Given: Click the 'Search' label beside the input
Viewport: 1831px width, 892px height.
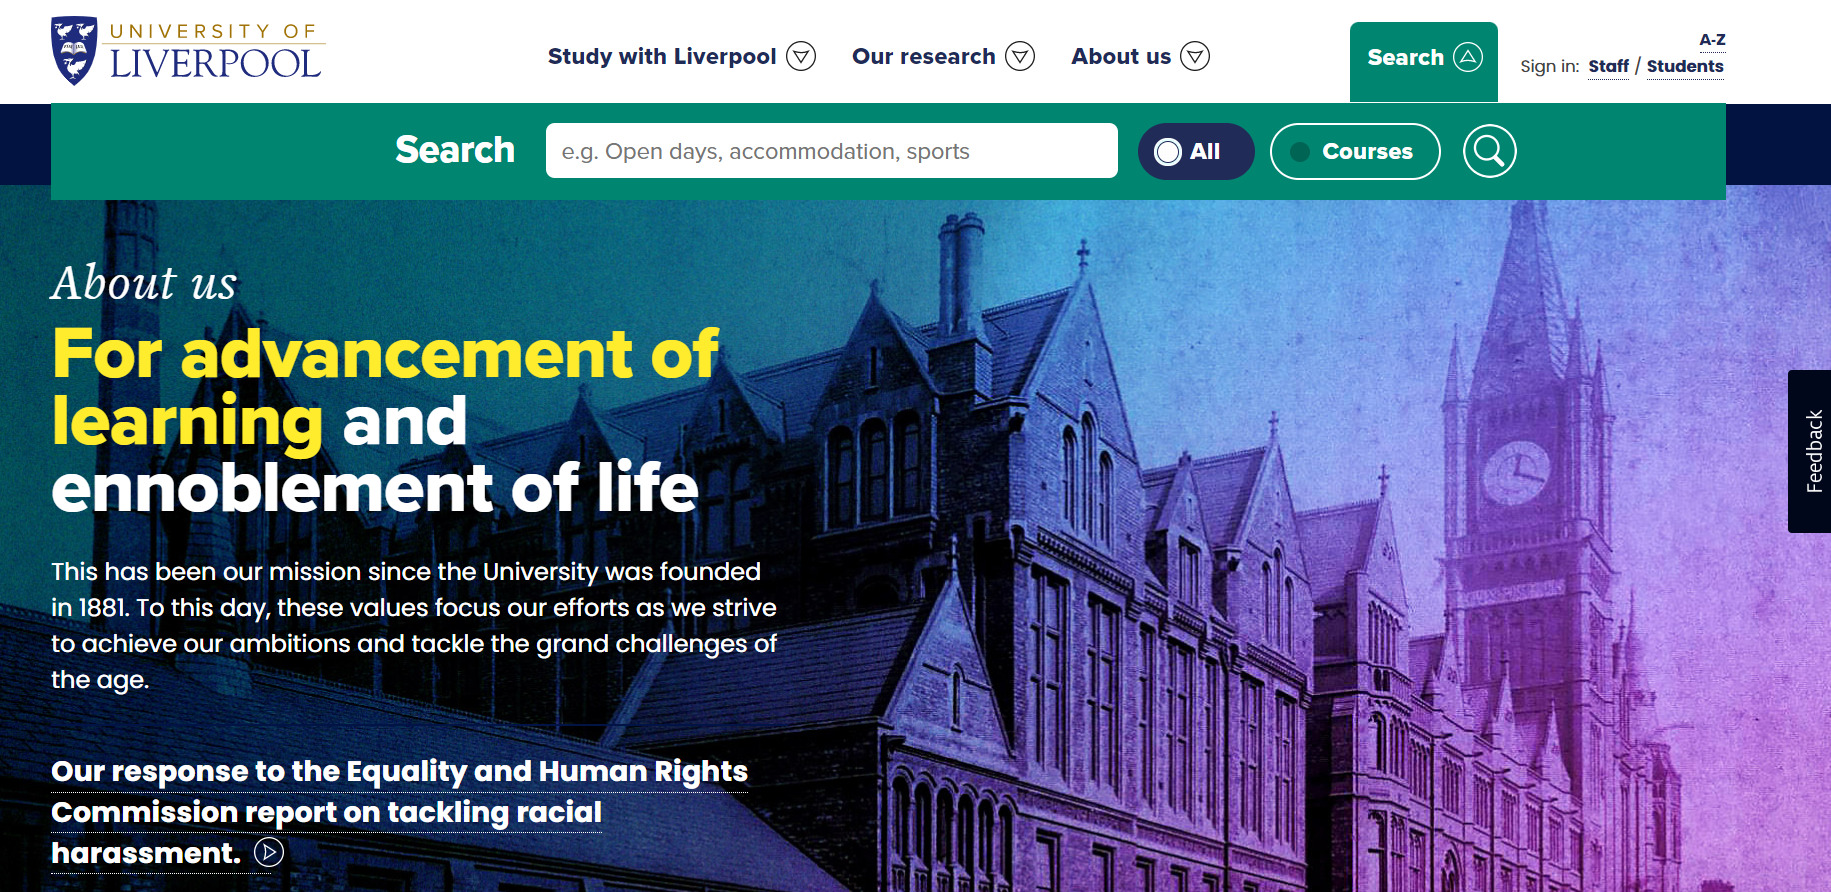Looking at the screenshot, I should [455, 150].
